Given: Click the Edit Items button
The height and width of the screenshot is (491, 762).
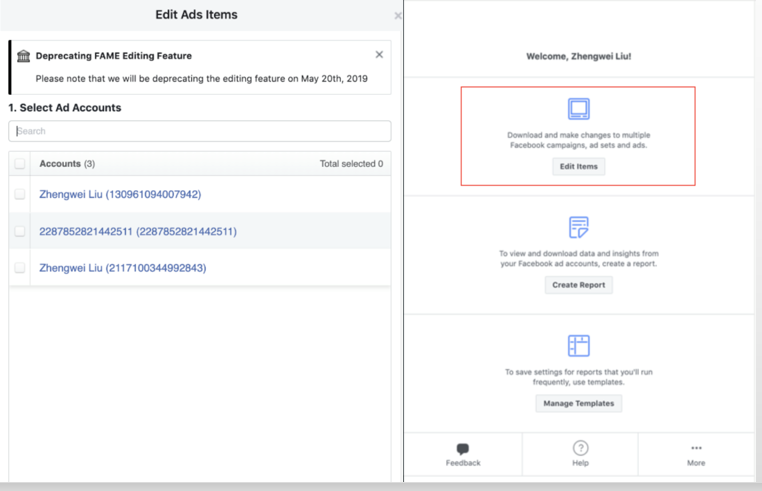Looking at the screenshot, I should coord(578,166).
